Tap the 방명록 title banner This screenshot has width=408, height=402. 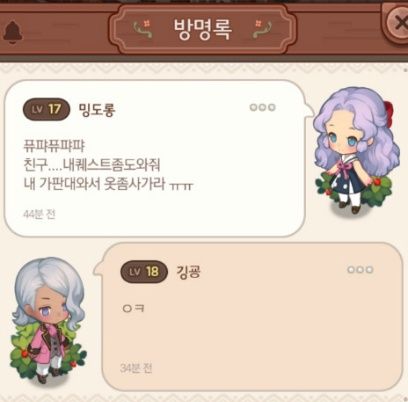(202, 30)
